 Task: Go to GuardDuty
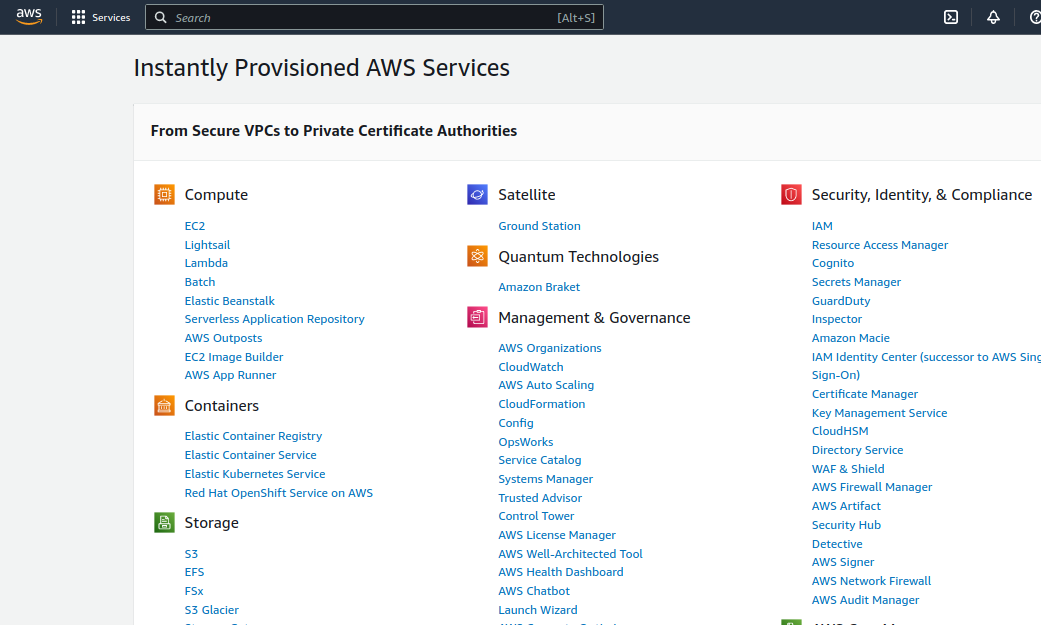coord(841,301)
